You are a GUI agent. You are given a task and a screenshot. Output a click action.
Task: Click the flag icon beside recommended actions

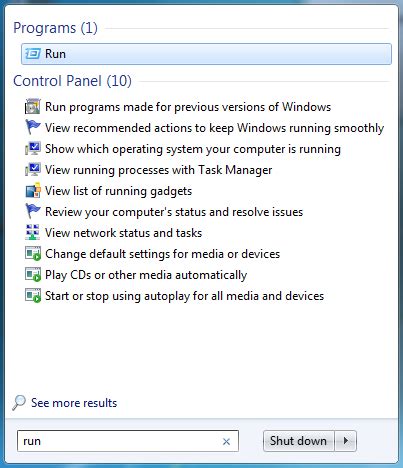click(x=33, y=128)
